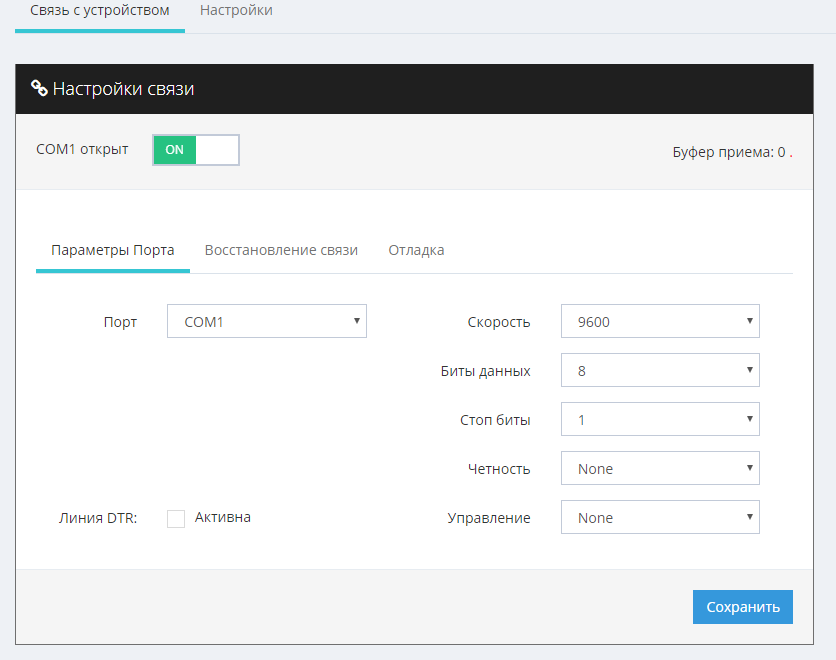Click the Настройки связи panel header
The width and height of the screenshot is (836, 660).
pyautogui.click(x=124, y=89)
